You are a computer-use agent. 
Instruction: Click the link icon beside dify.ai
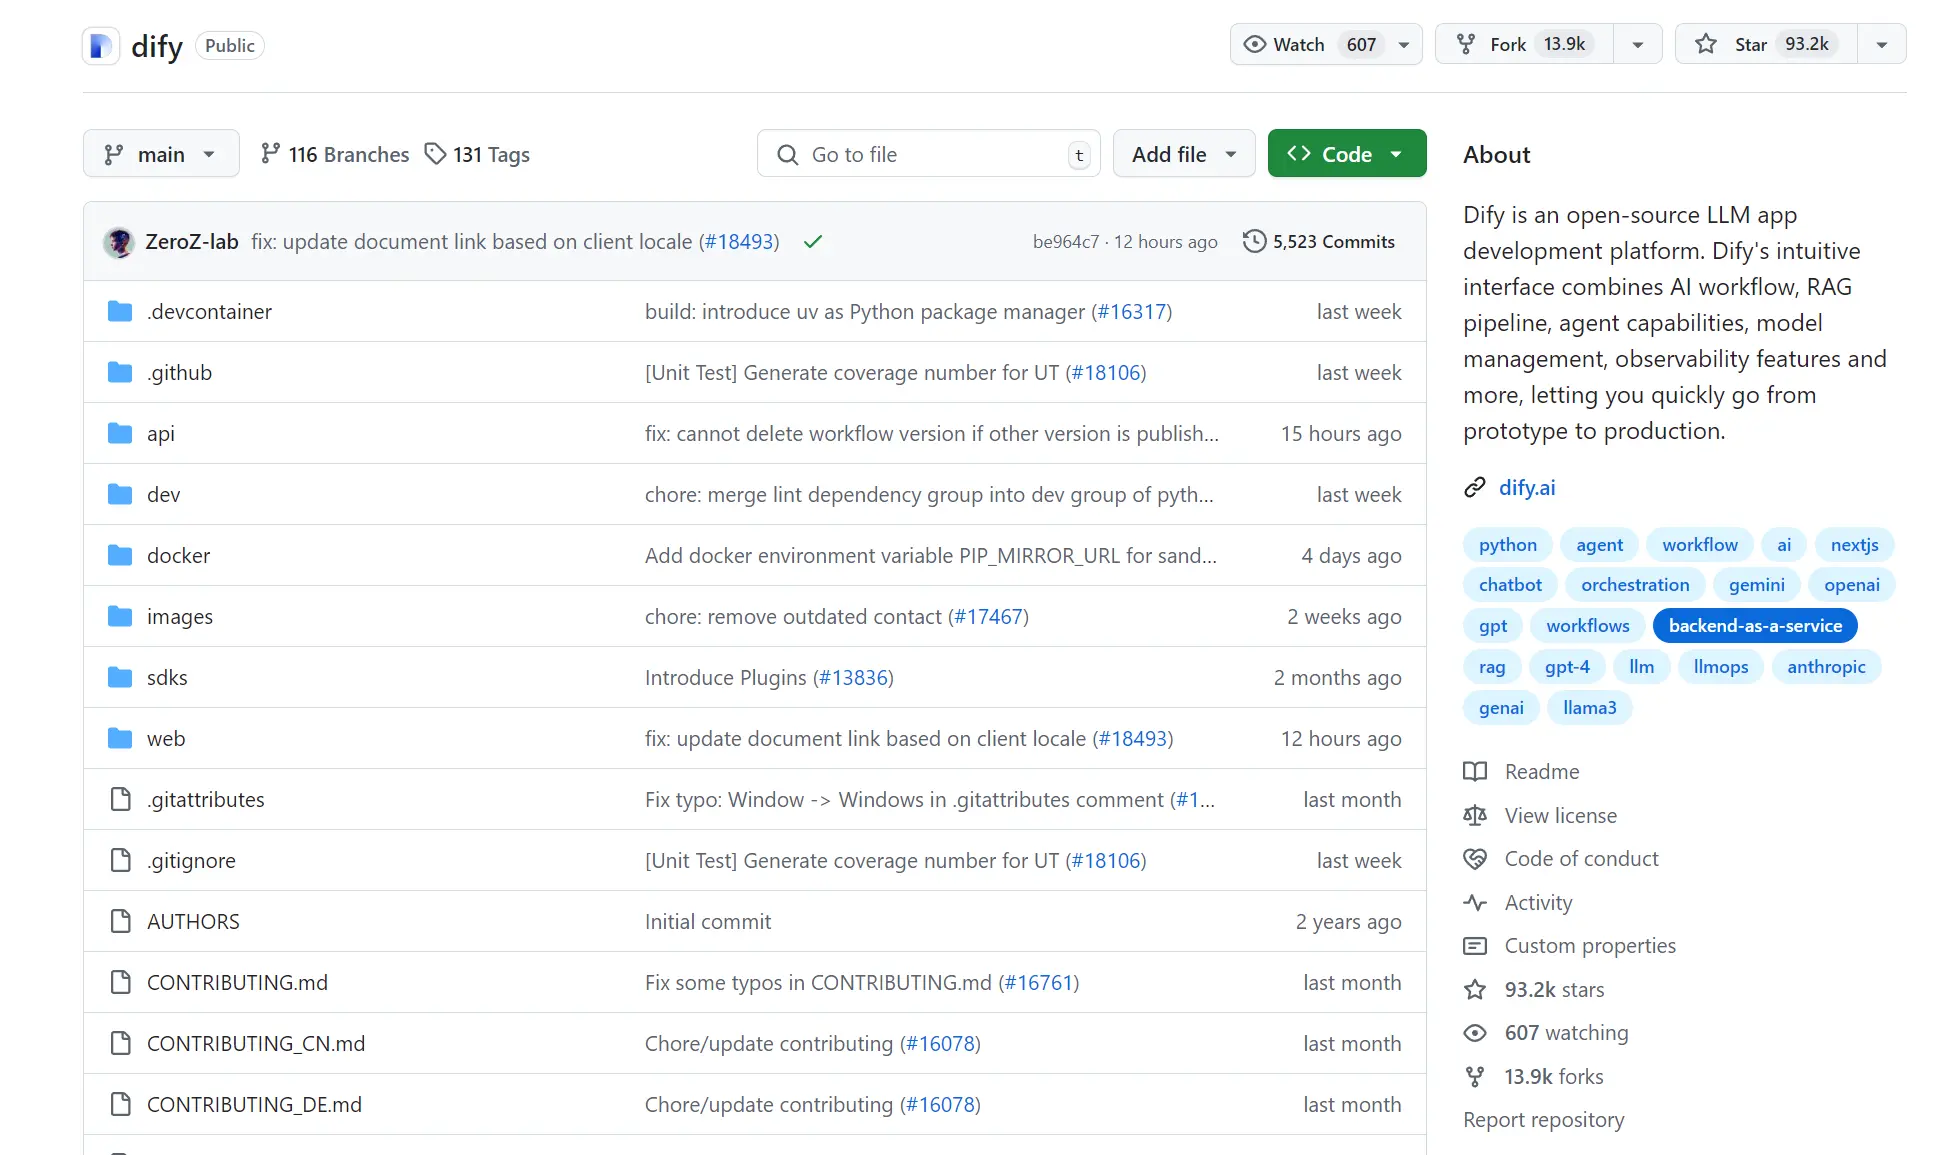(x=1474, y=488)
